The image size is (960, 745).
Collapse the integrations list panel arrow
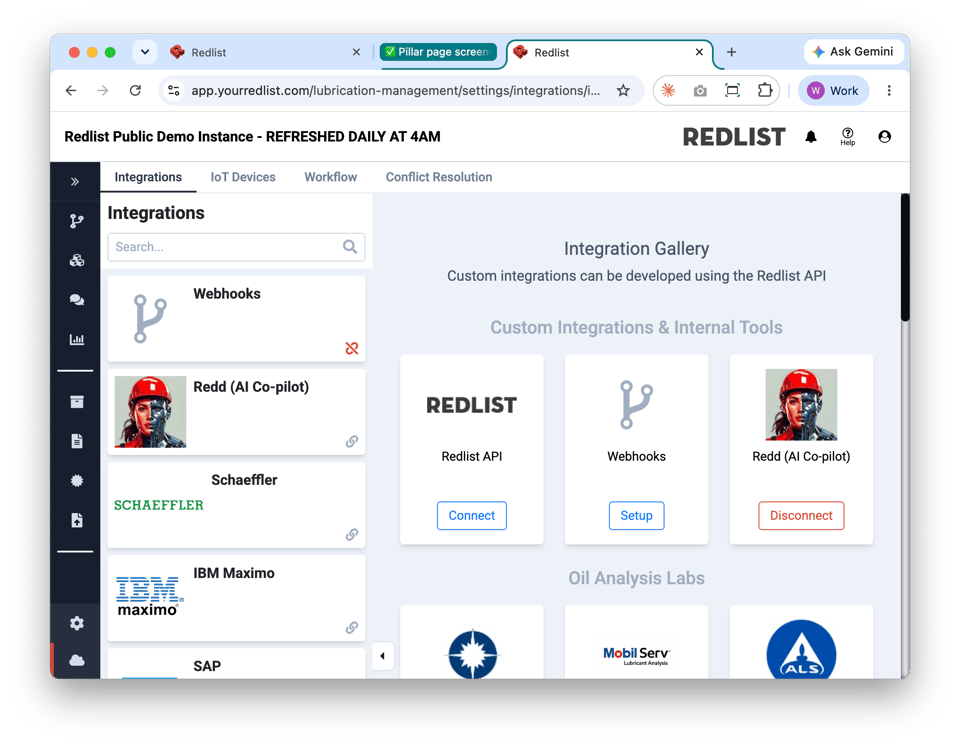383,656
